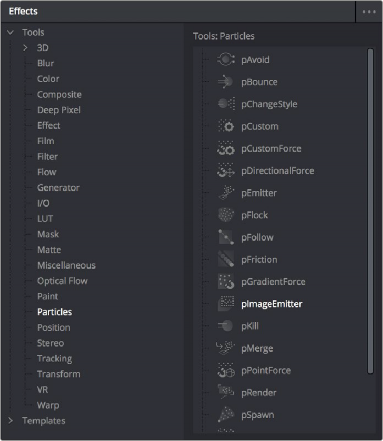Select the pFlock sphere icon

pyautogui.click(x=226, y=215)
